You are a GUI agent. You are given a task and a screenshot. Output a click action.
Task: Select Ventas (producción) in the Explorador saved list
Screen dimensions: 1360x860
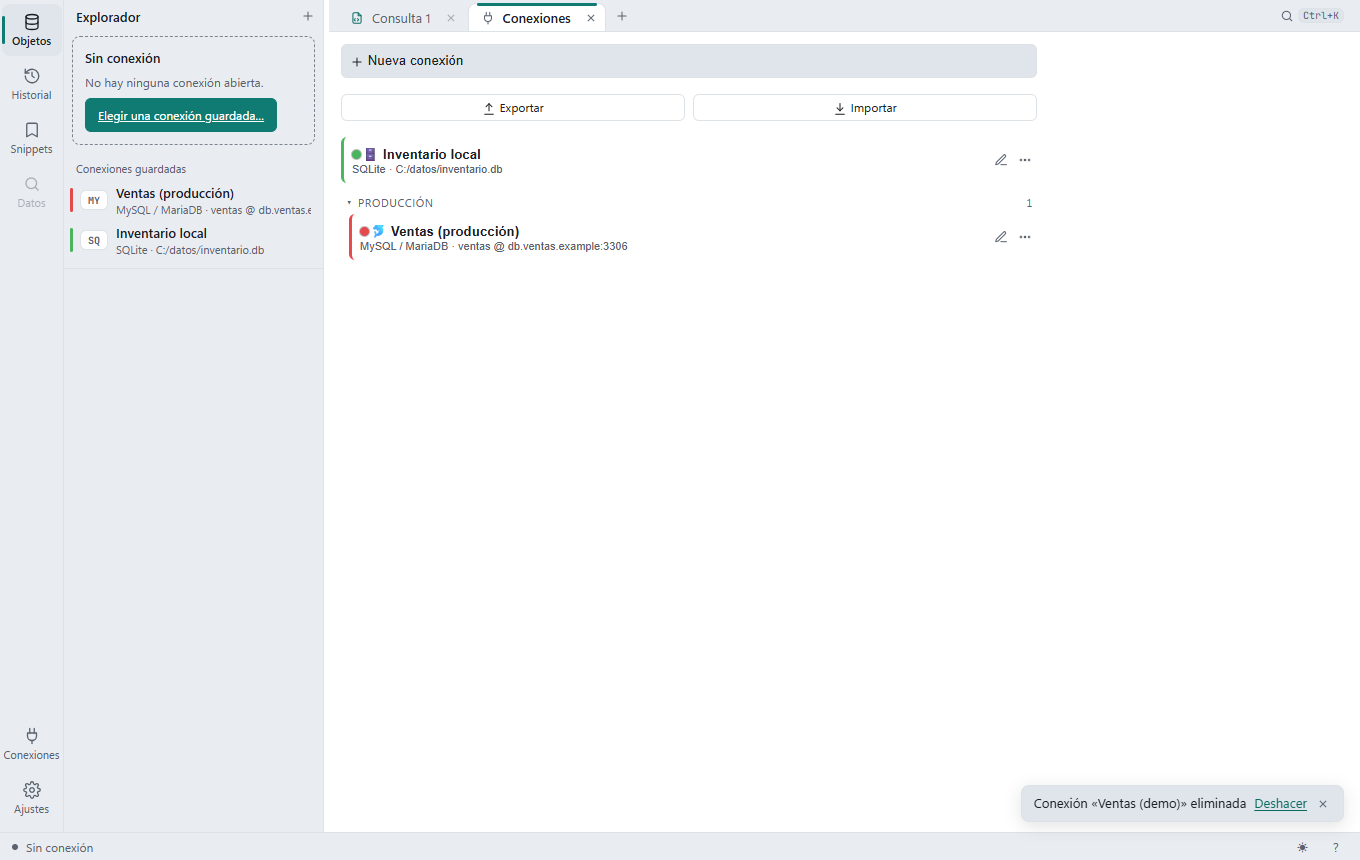pyautogui.click(x=194, y=201)
